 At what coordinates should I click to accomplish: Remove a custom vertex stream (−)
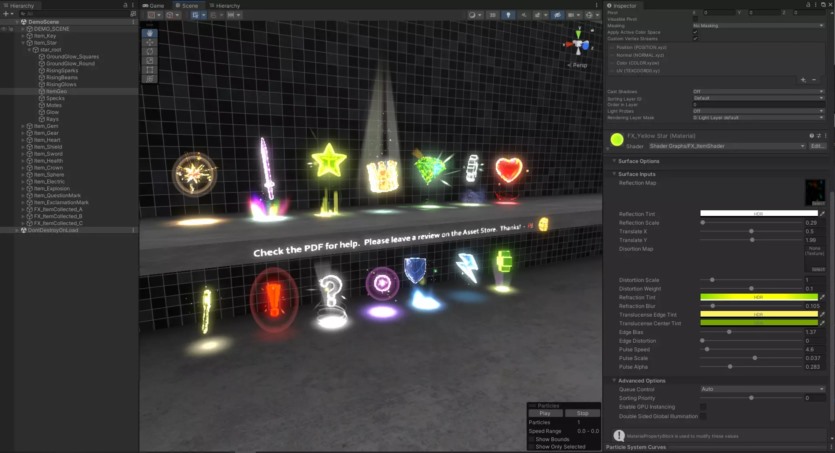pyautogui.click(x=814, y=80)
